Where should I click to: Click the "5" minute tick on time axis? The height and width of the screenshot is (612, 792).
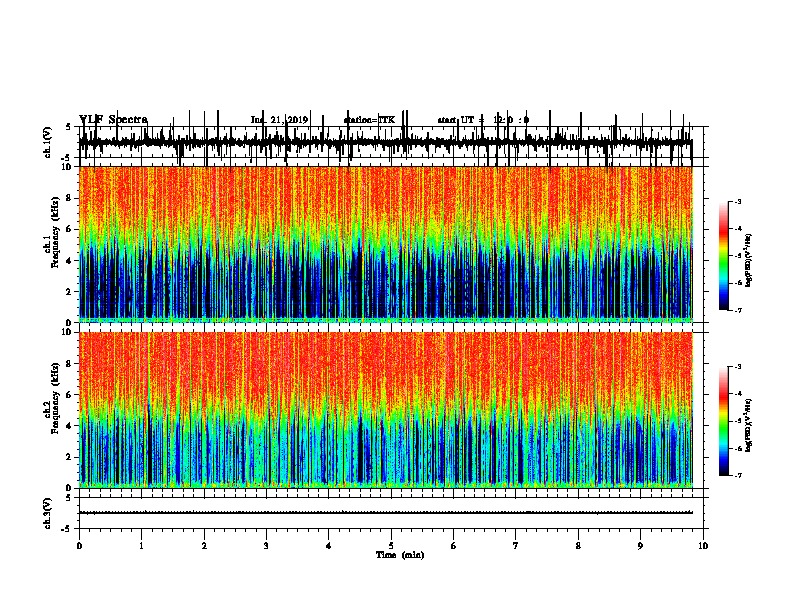(391, 546)
